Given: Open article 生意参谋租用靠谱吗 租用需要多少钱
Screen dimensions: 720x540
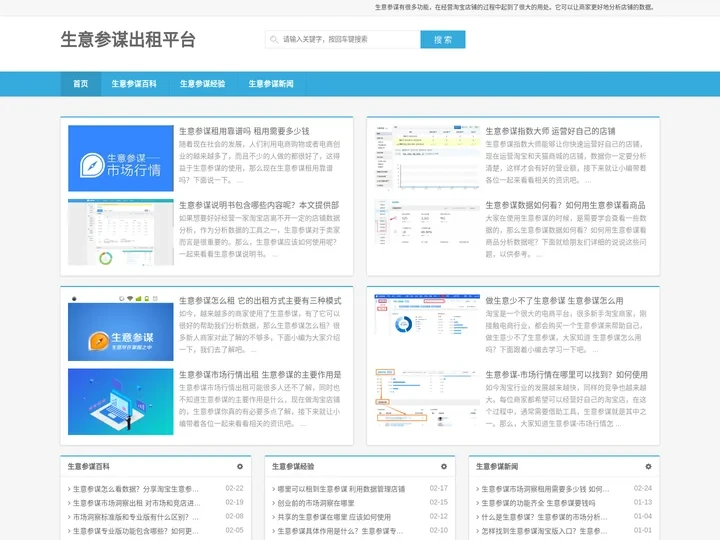Looking at the screenshot, I should tap(244, 131).
